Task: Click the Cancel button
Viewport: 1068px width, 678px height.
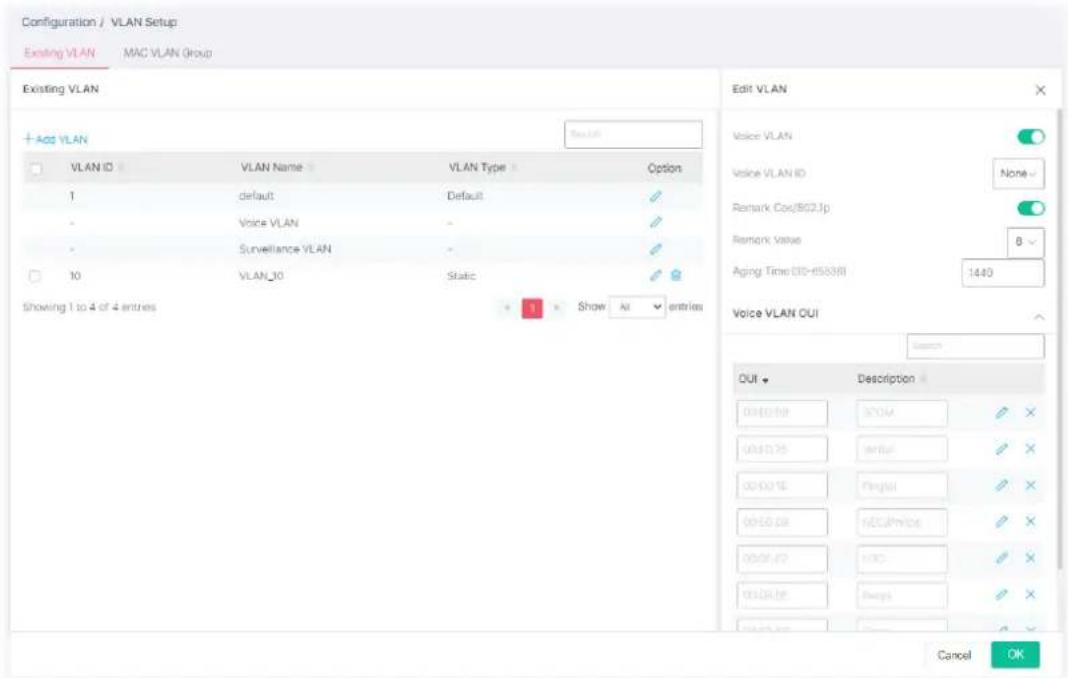Action: (x=954, y=655)
